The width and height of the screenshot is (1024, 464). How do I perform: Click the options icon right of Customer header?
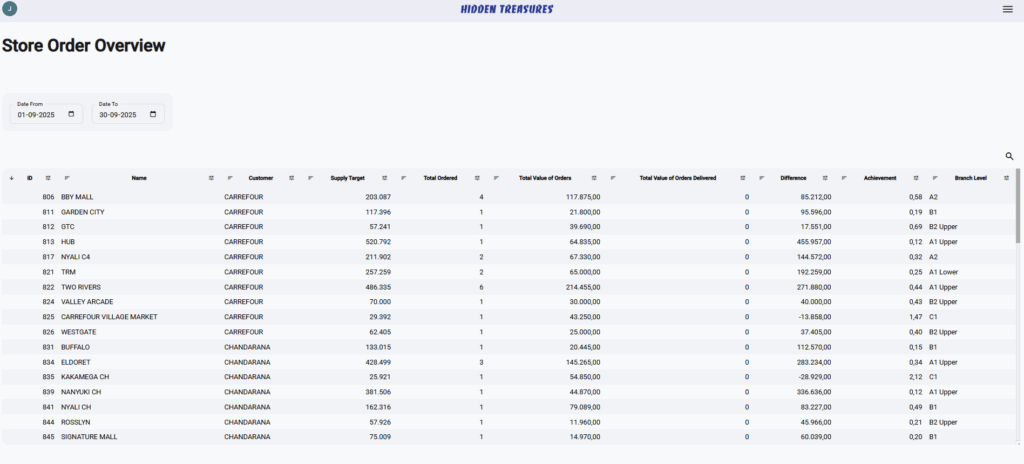(x=291, y=178)
